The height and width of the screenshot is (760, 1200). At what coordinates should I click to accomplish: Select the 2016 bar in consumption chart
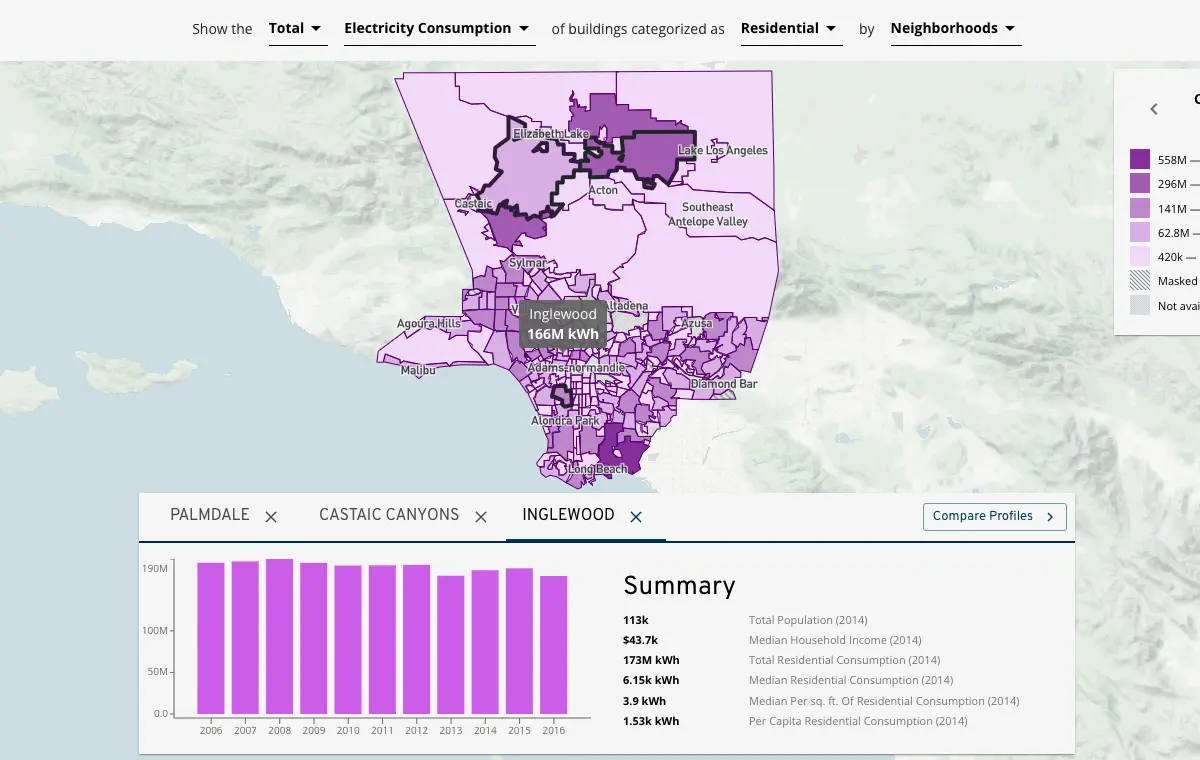(554, 645)
